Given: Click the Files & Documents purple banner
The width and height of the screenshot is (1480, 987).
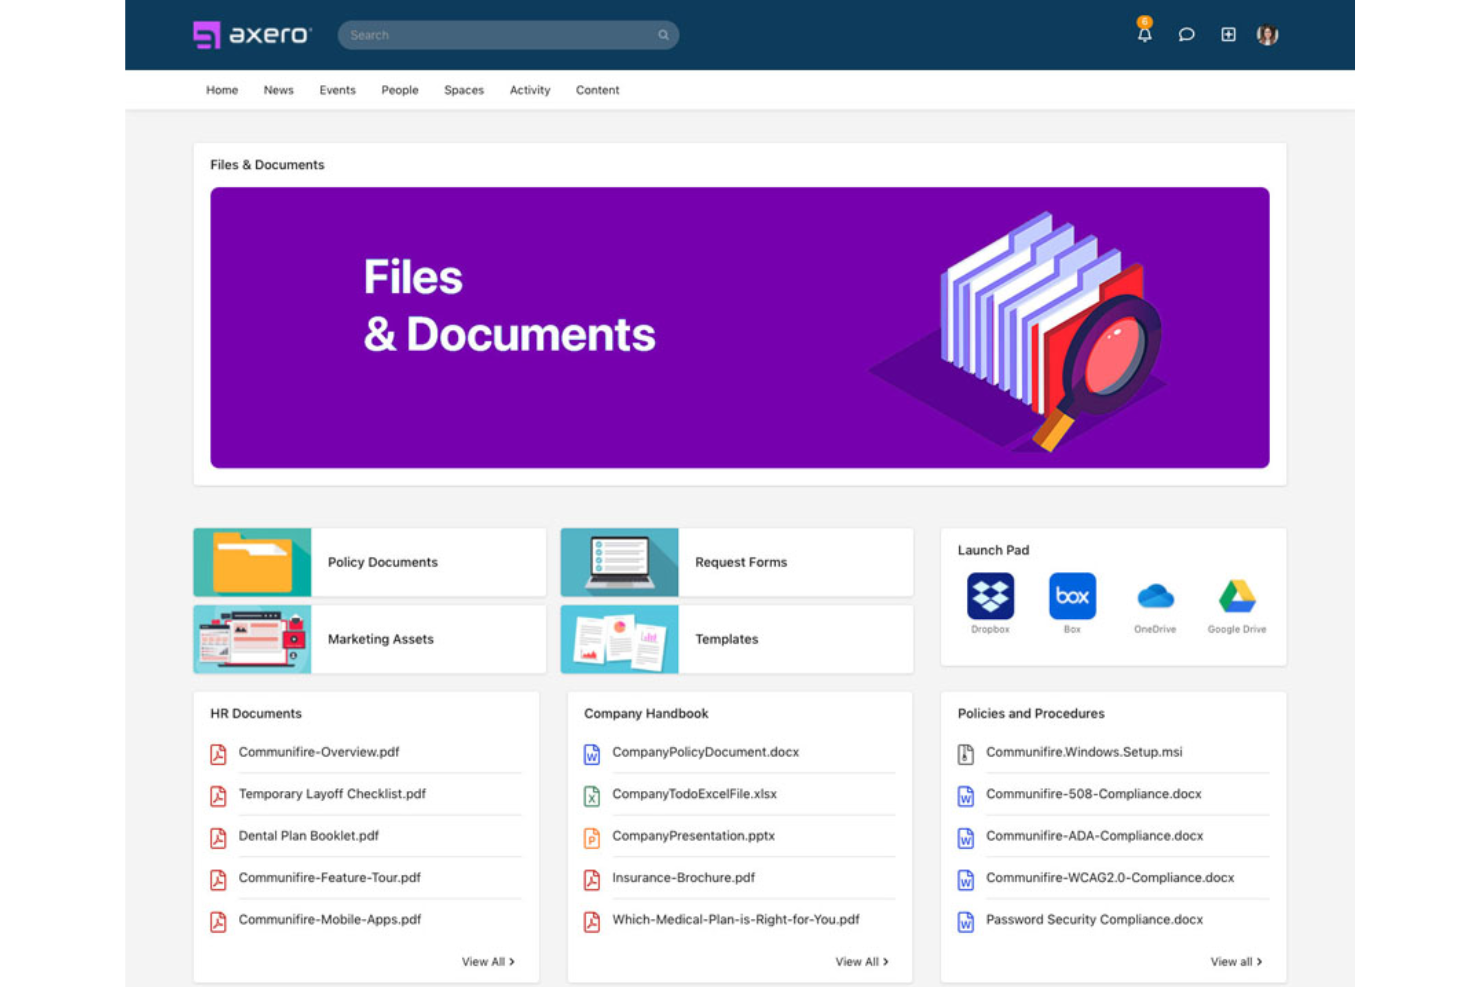Looking at the screenshot, I should coord(740,327).
